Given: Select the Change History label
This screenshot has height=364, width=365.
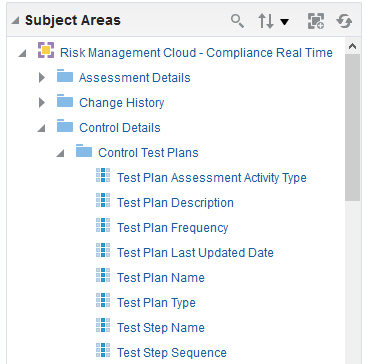Looking at the screenshot, I should pyautogui.click(x=122, y=103).
